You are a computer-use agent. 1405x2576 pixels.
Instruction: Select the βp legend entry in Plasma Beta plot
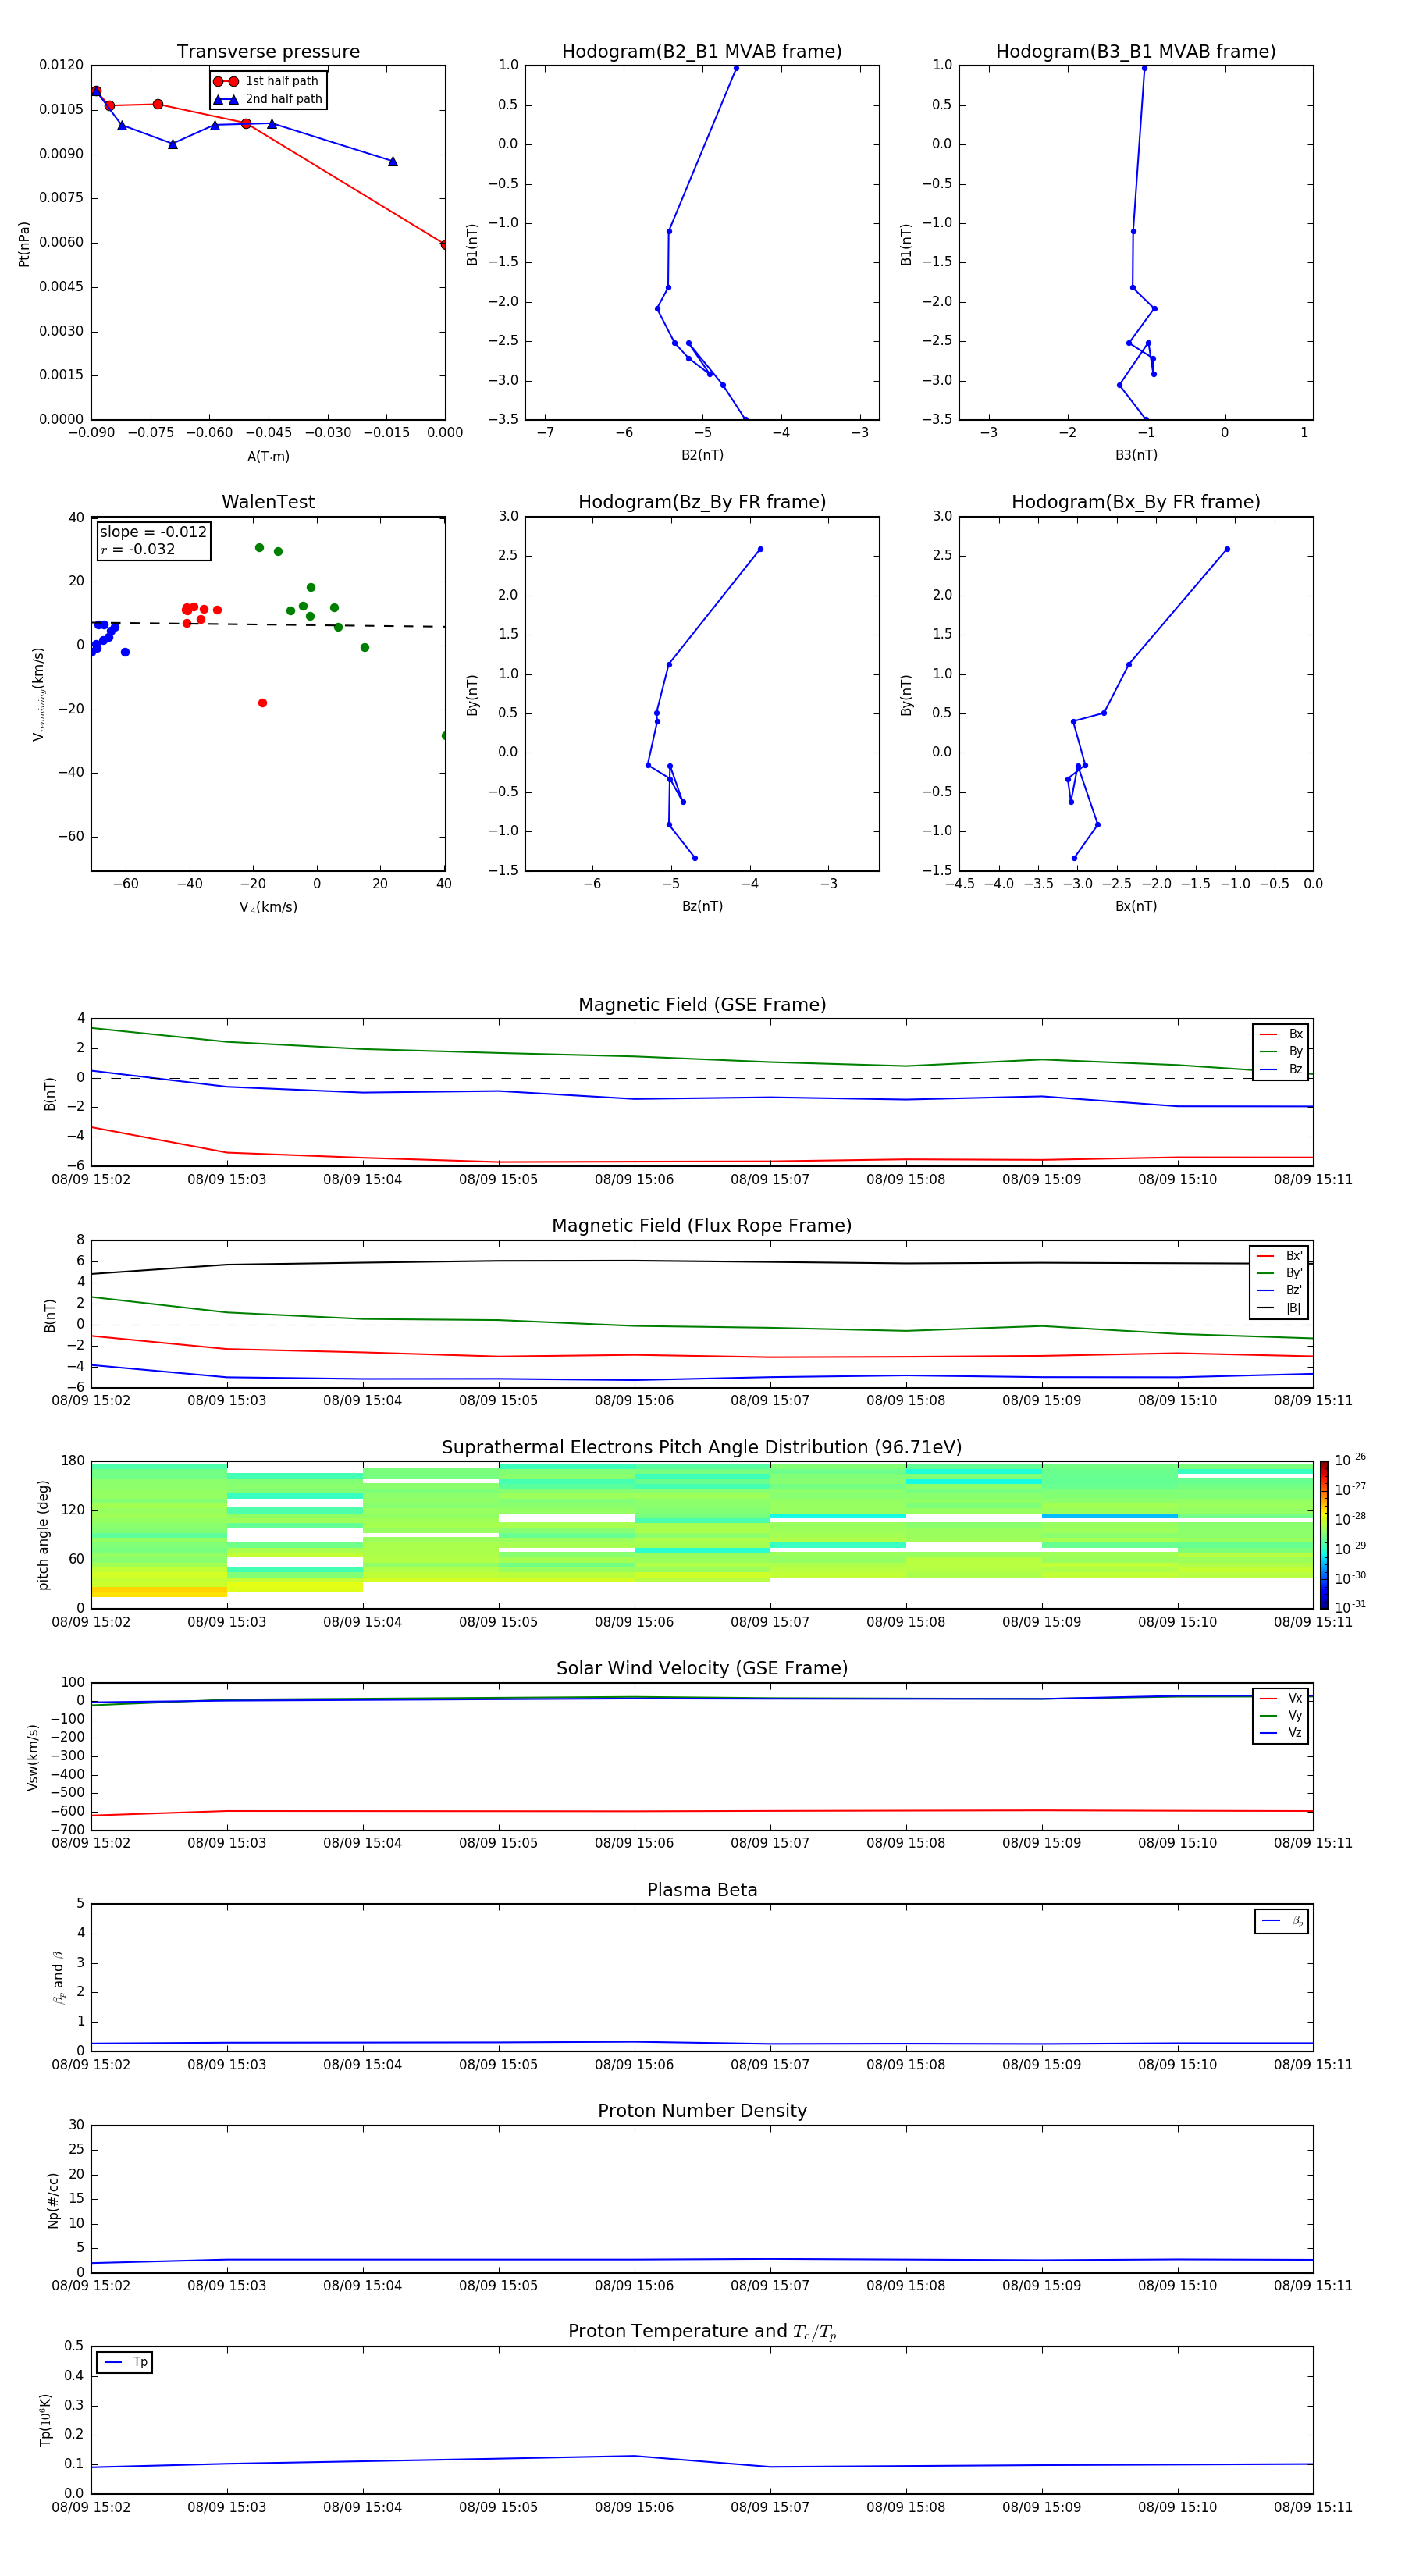[1283, 1921]
